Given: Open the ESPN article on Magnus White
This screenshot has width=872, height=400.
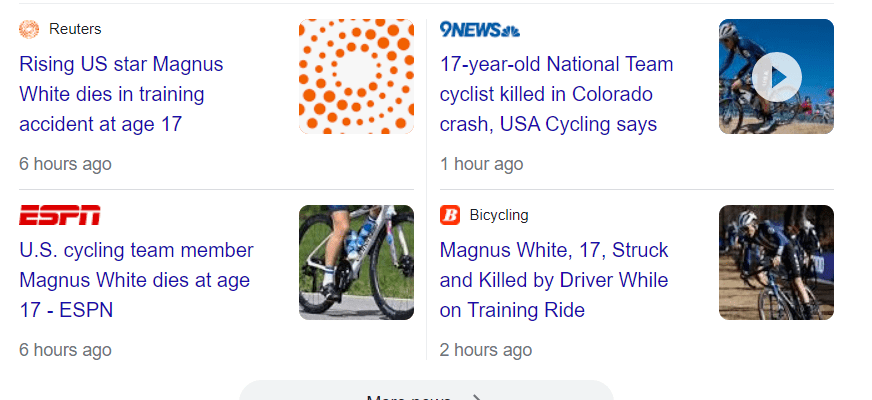Looking at the screenshot, I should click(136, 280).
